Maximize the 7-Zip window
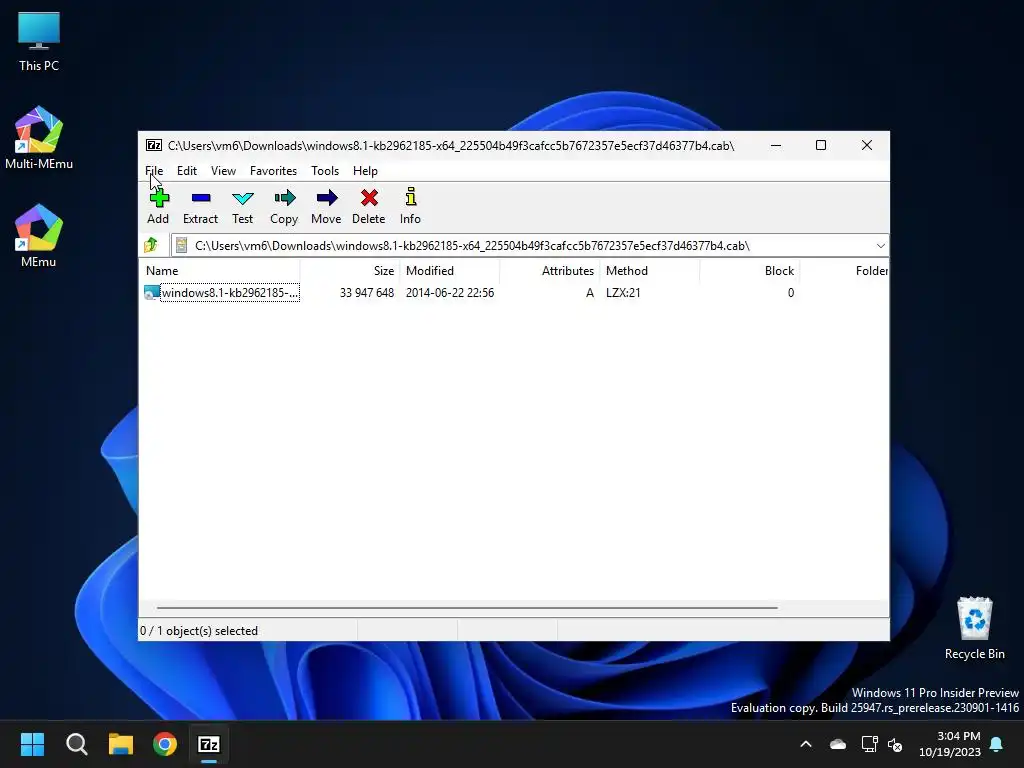This screenshot has height=768, width=1024. [x=821, y=145]
